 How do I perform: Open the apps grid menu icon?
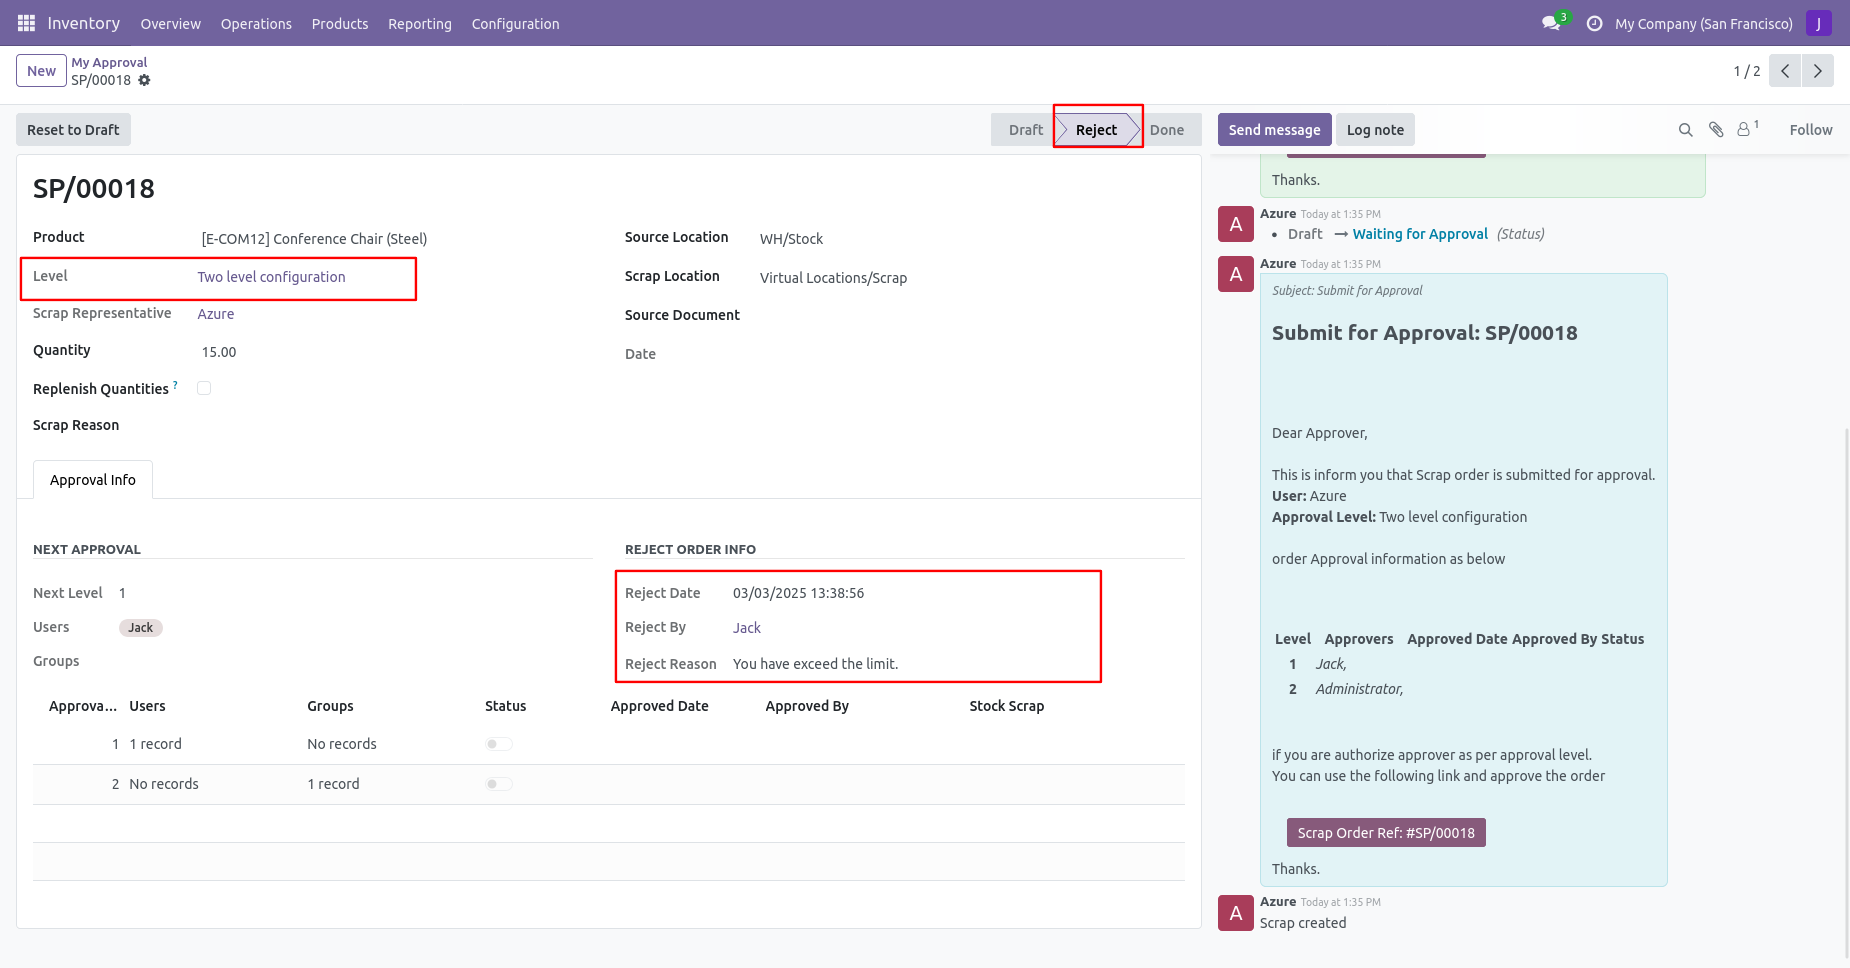(26, 23)
